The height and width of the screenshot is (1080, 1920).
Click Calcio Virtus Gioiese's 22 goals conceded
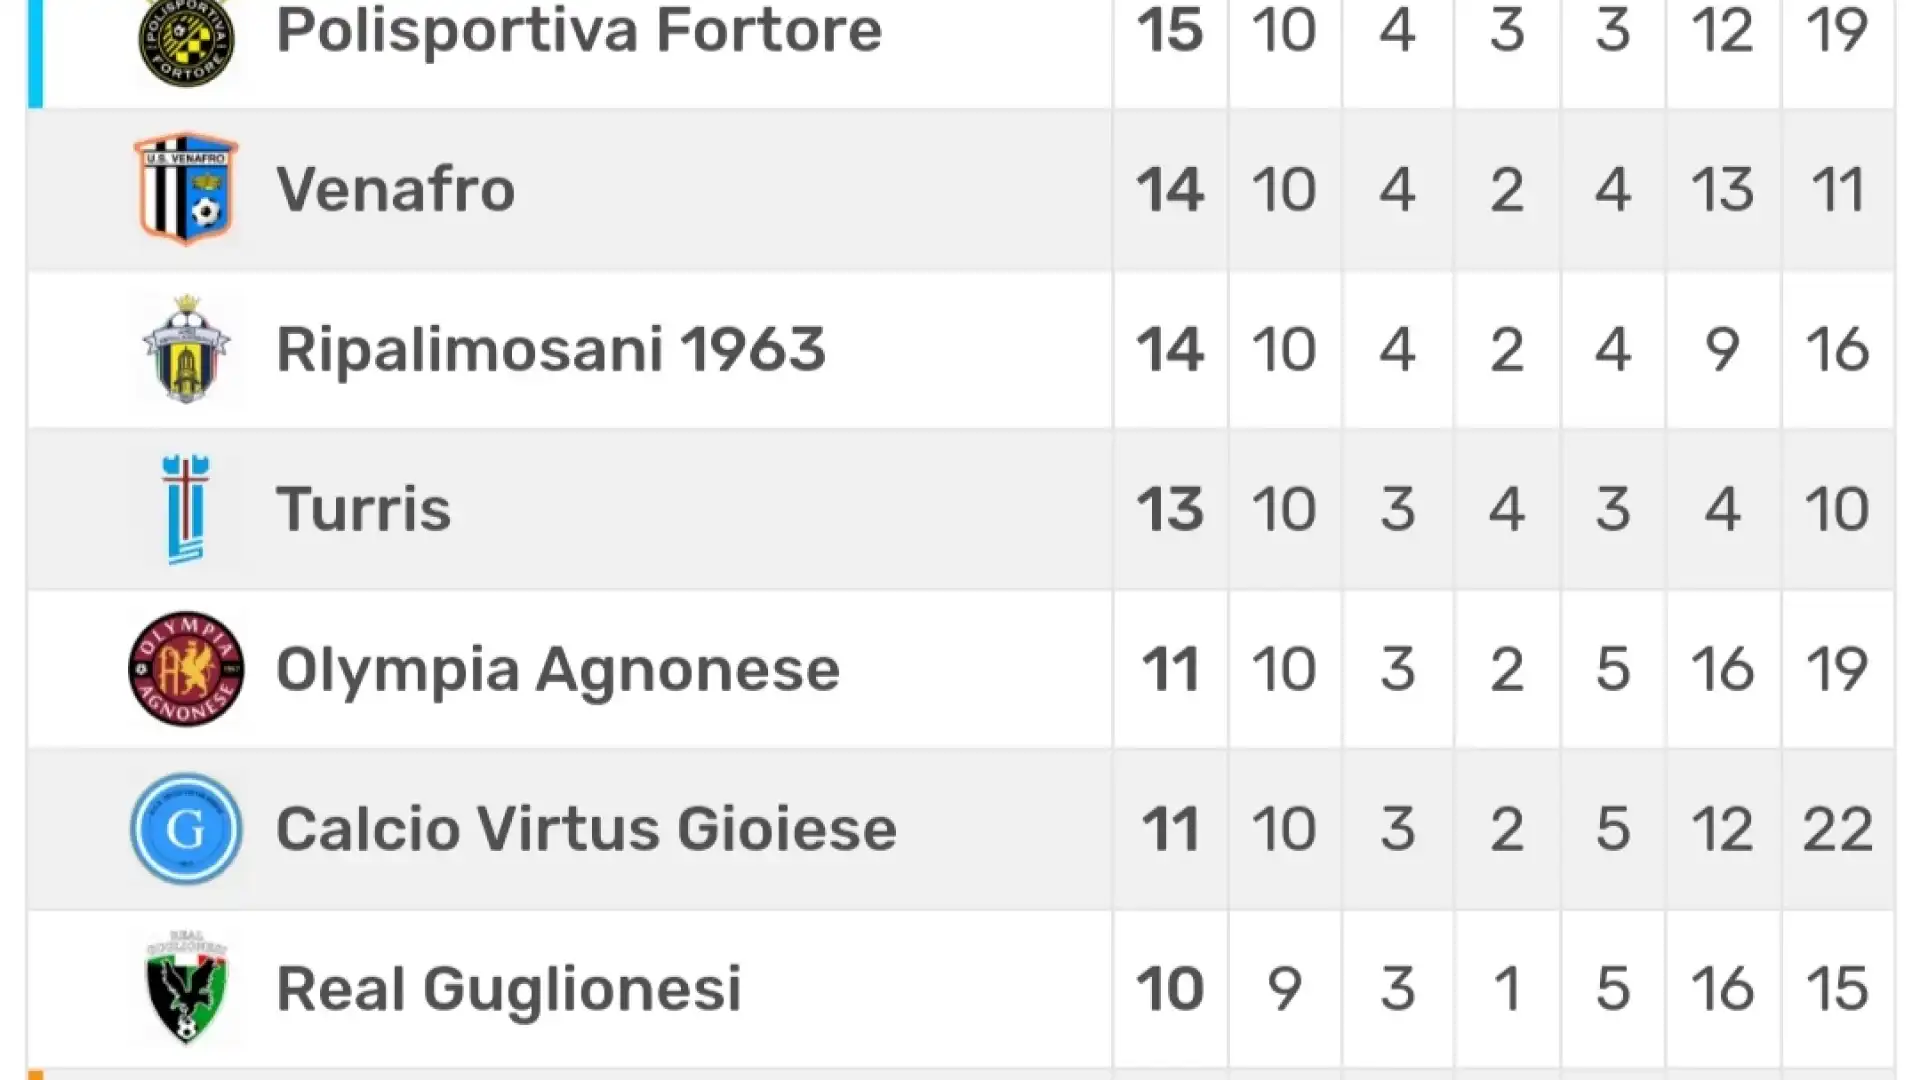click(1837, 829)
